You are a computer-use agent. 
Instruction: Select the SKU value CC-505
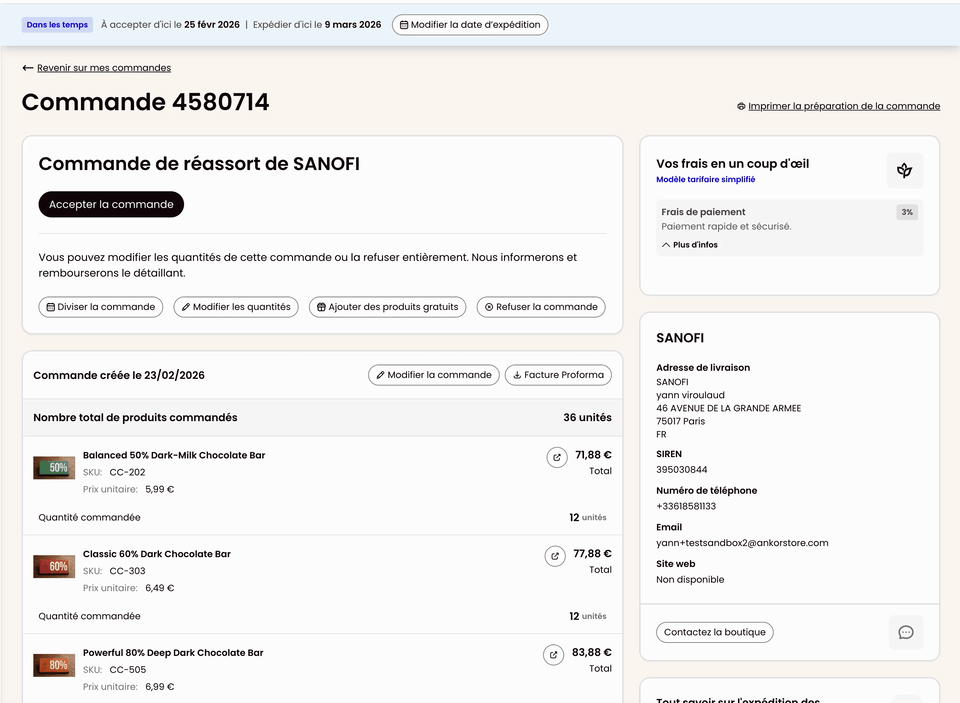(127, 669)
